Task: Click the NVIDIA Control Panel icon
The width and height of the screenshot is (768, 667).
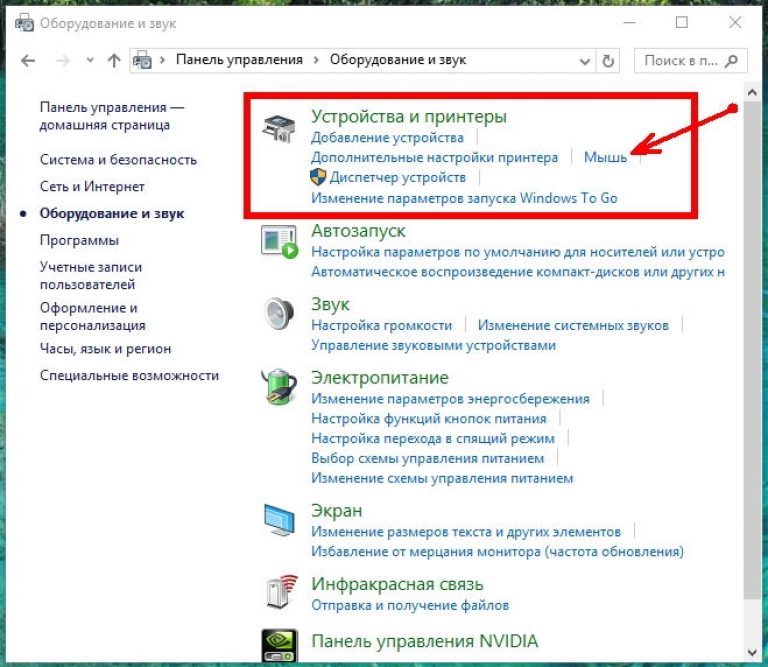Action: pos(279,647)
